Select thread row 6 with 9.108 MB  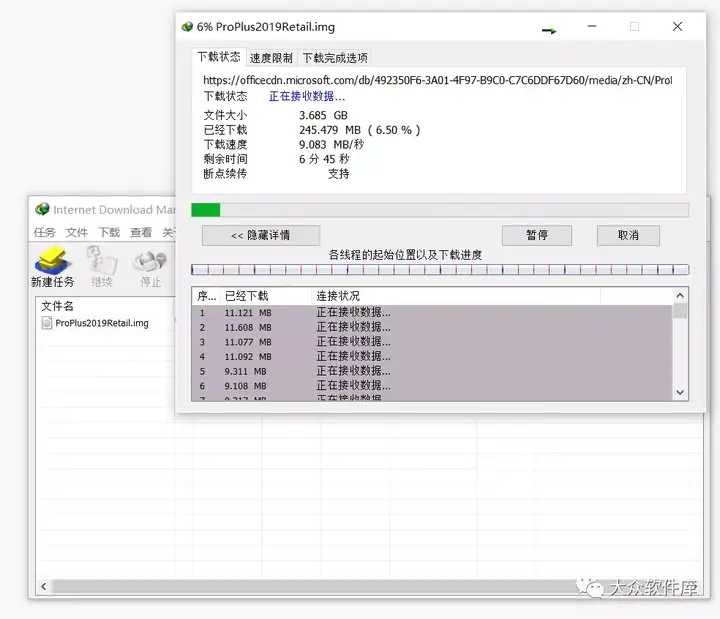(432, 386)
